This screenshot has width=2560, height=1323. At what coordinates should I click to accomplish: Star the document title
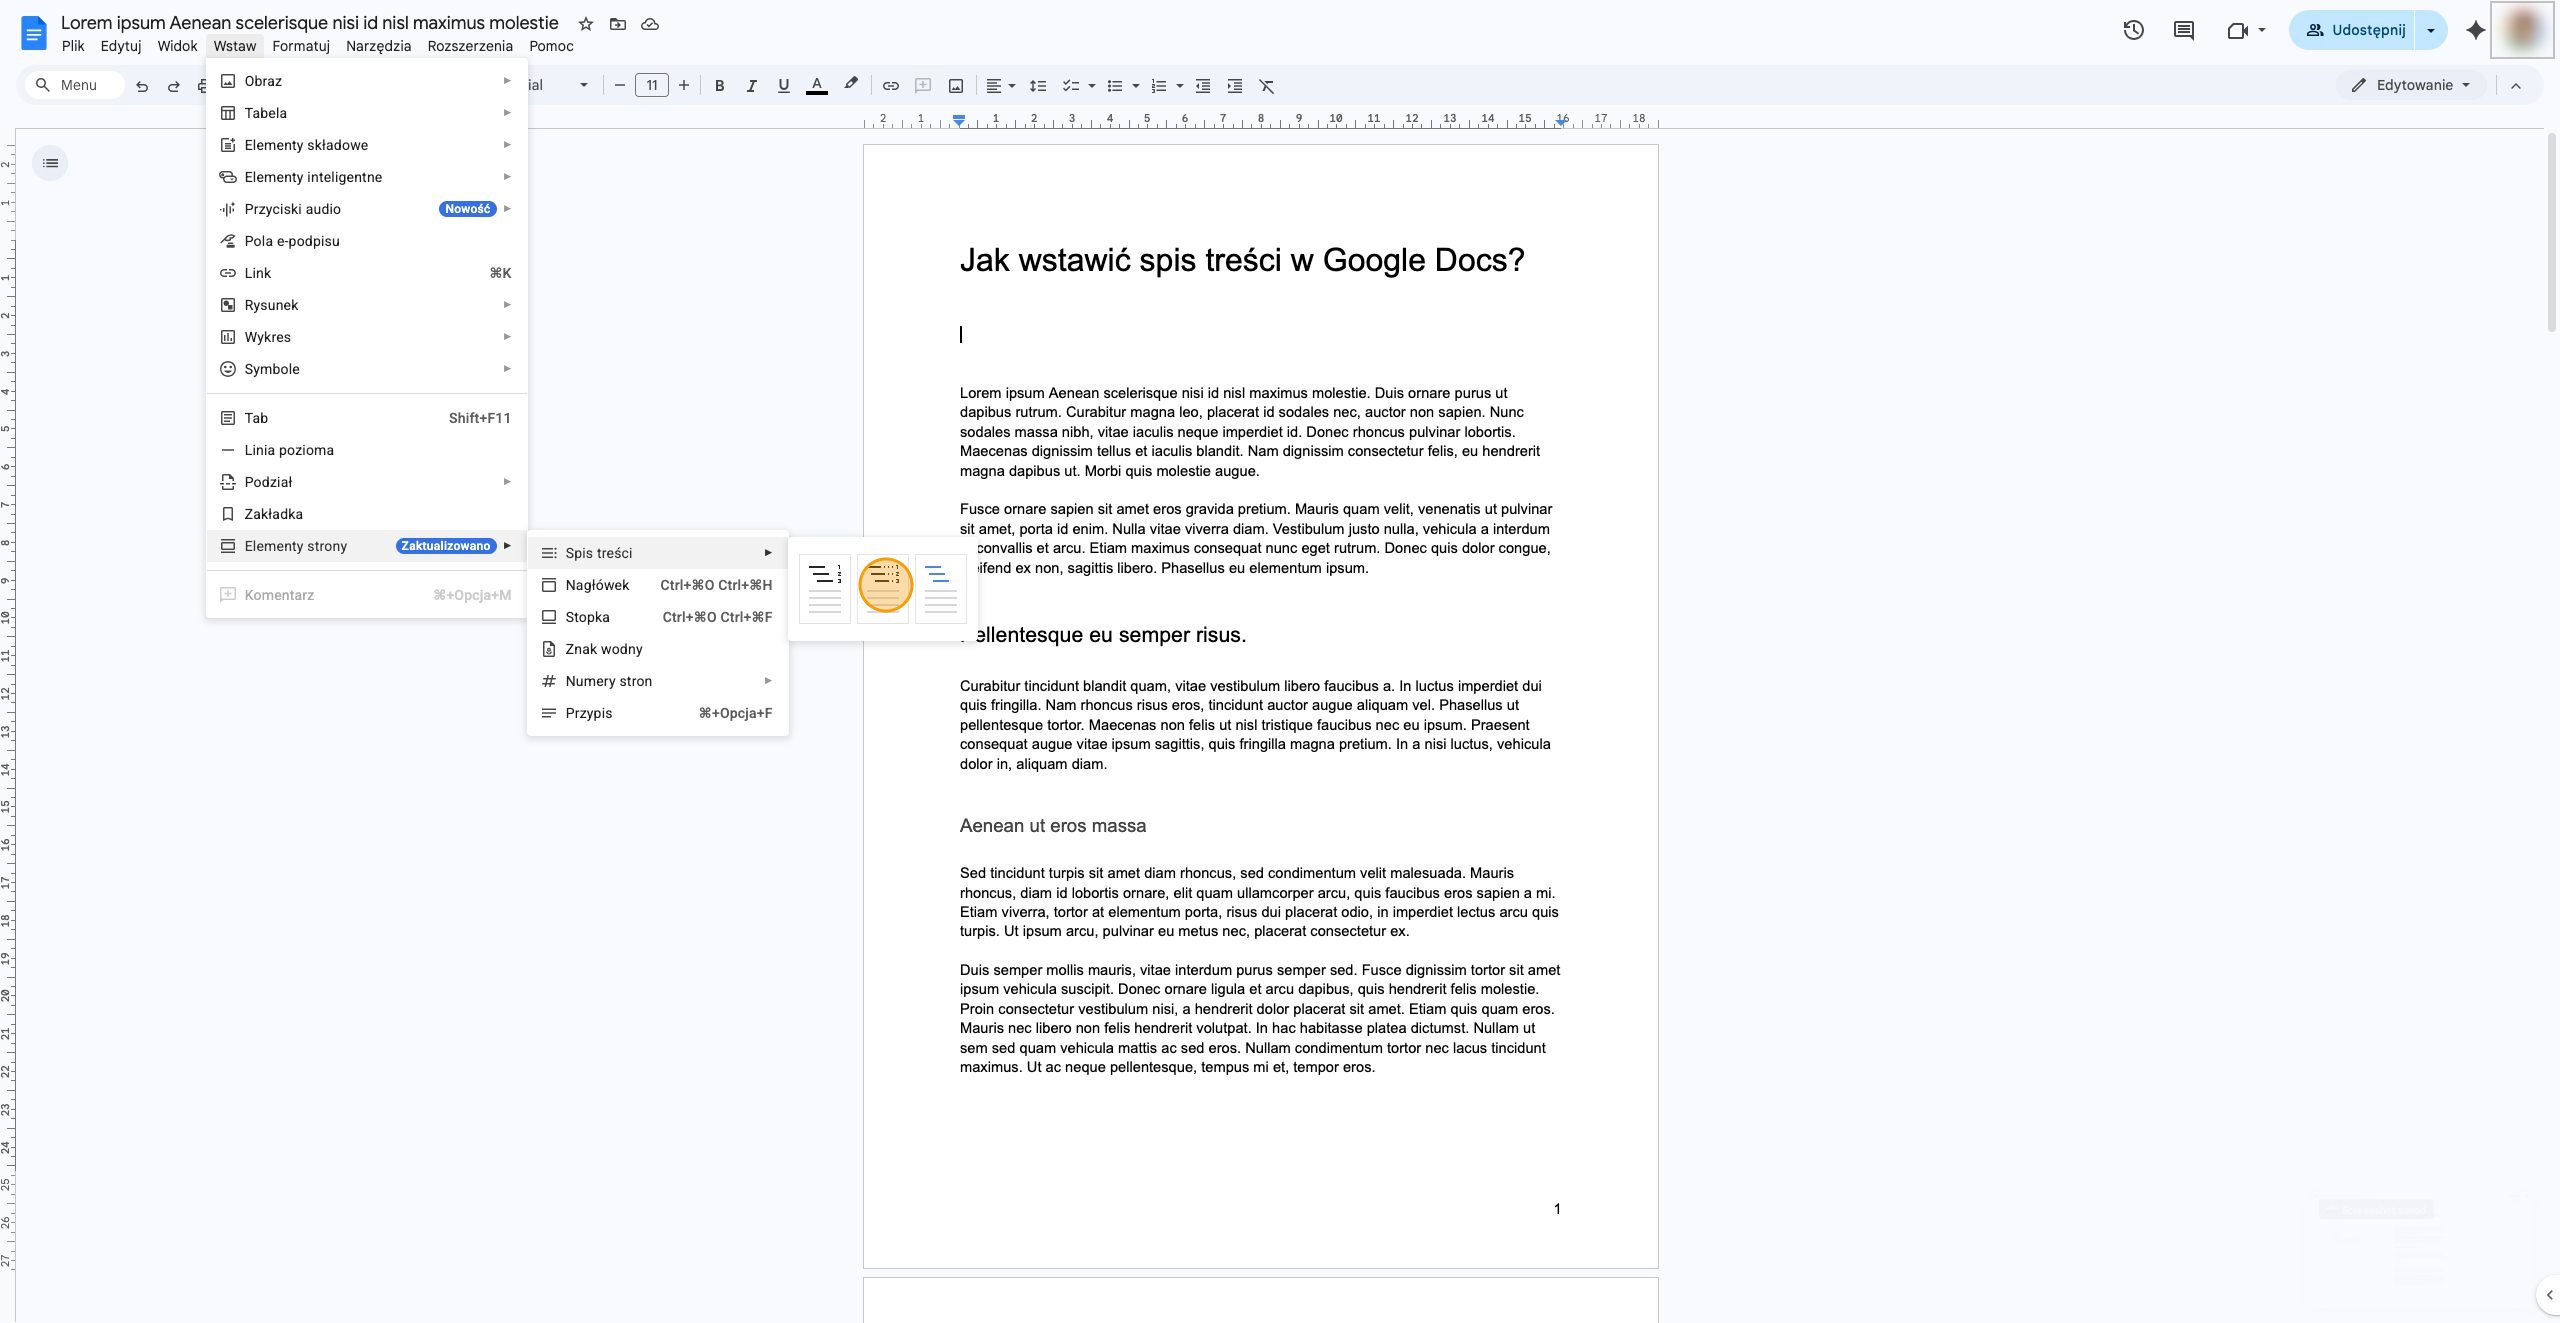[586, 24]
